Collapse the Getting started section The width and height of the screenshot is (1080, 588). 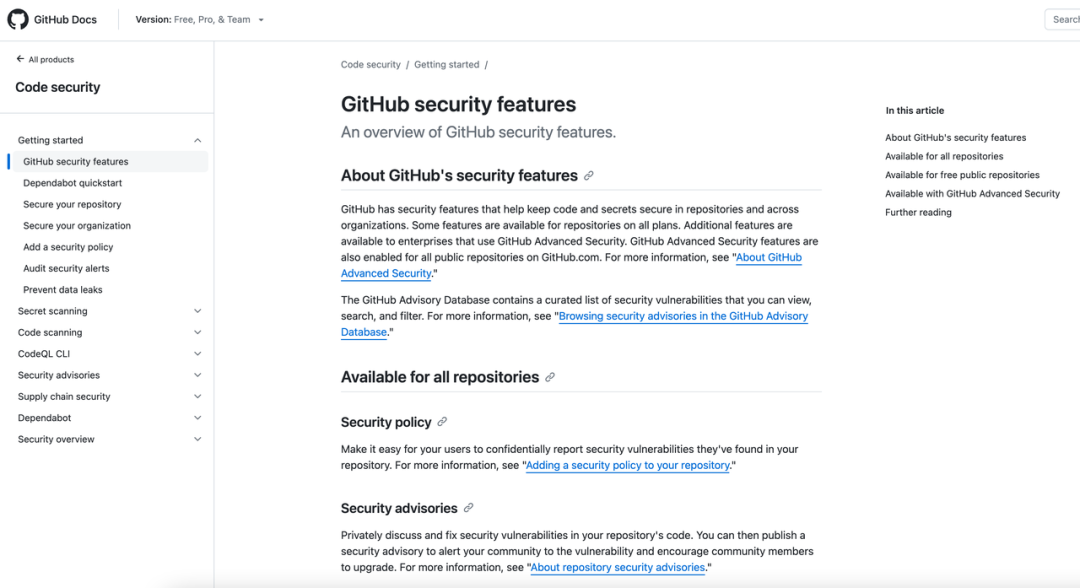pos(197,140)
